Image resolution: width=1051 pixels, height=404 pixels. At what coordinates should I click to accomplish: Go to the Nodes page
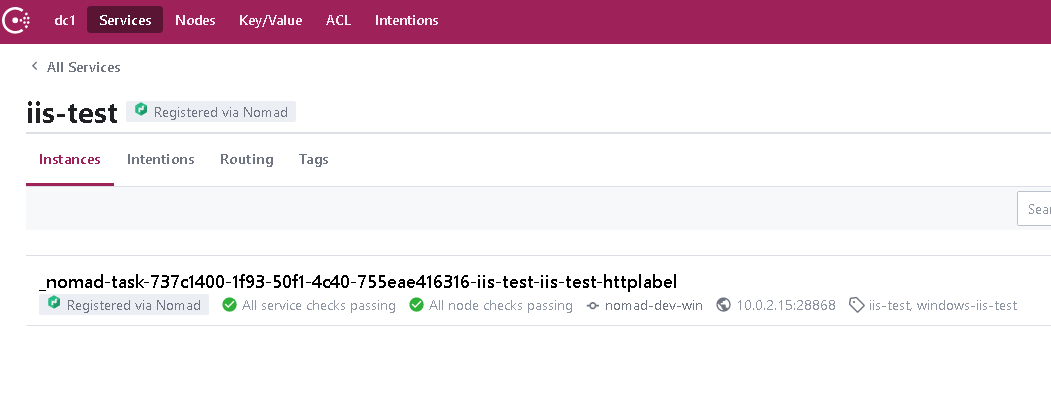click(x=195, y=20)
